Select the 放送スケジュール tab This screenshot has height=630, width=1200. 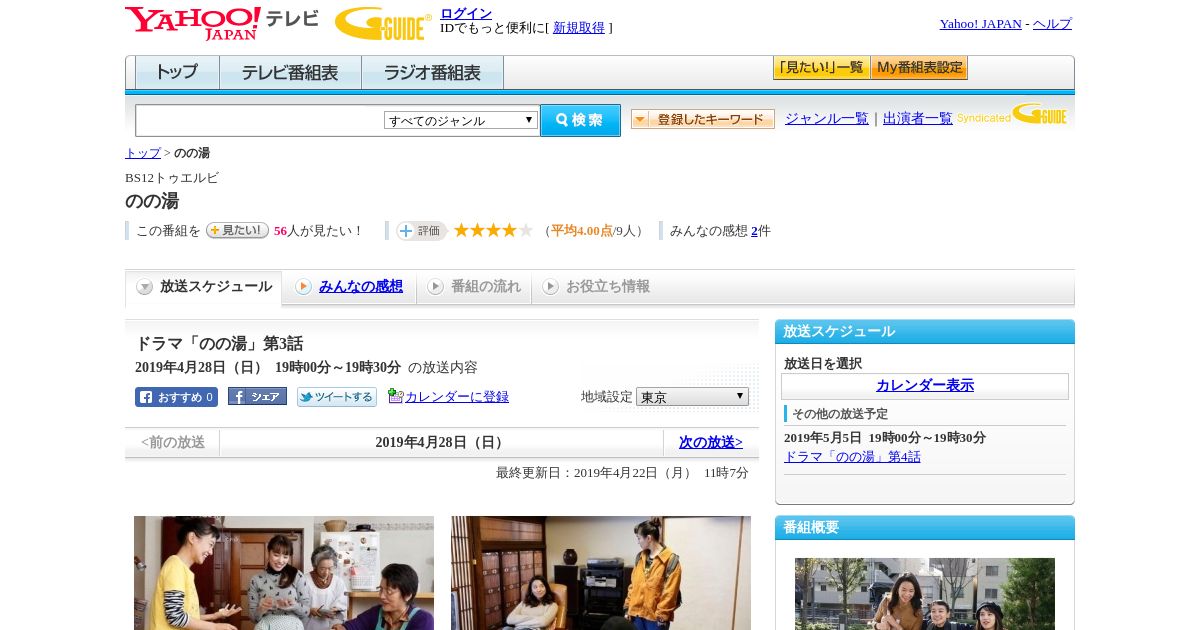(204, 287)
